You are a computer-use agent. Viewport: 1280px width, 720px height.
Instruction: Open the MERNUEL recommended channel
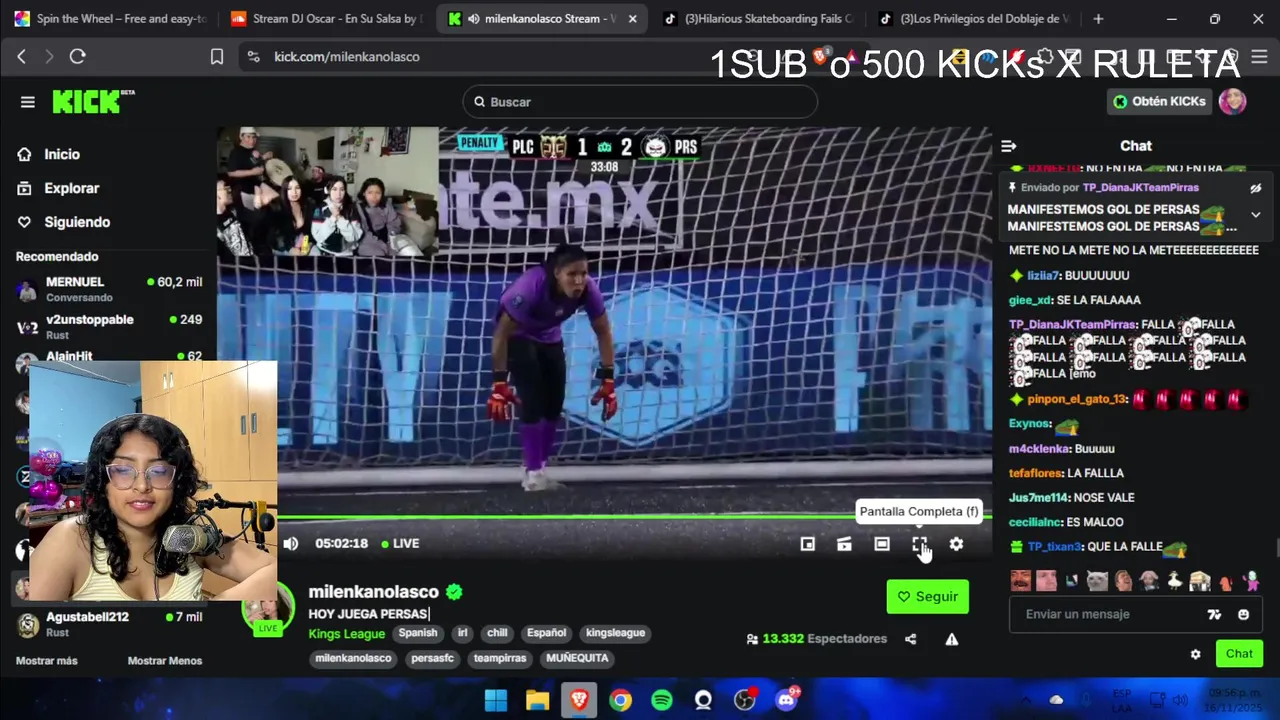108,289
